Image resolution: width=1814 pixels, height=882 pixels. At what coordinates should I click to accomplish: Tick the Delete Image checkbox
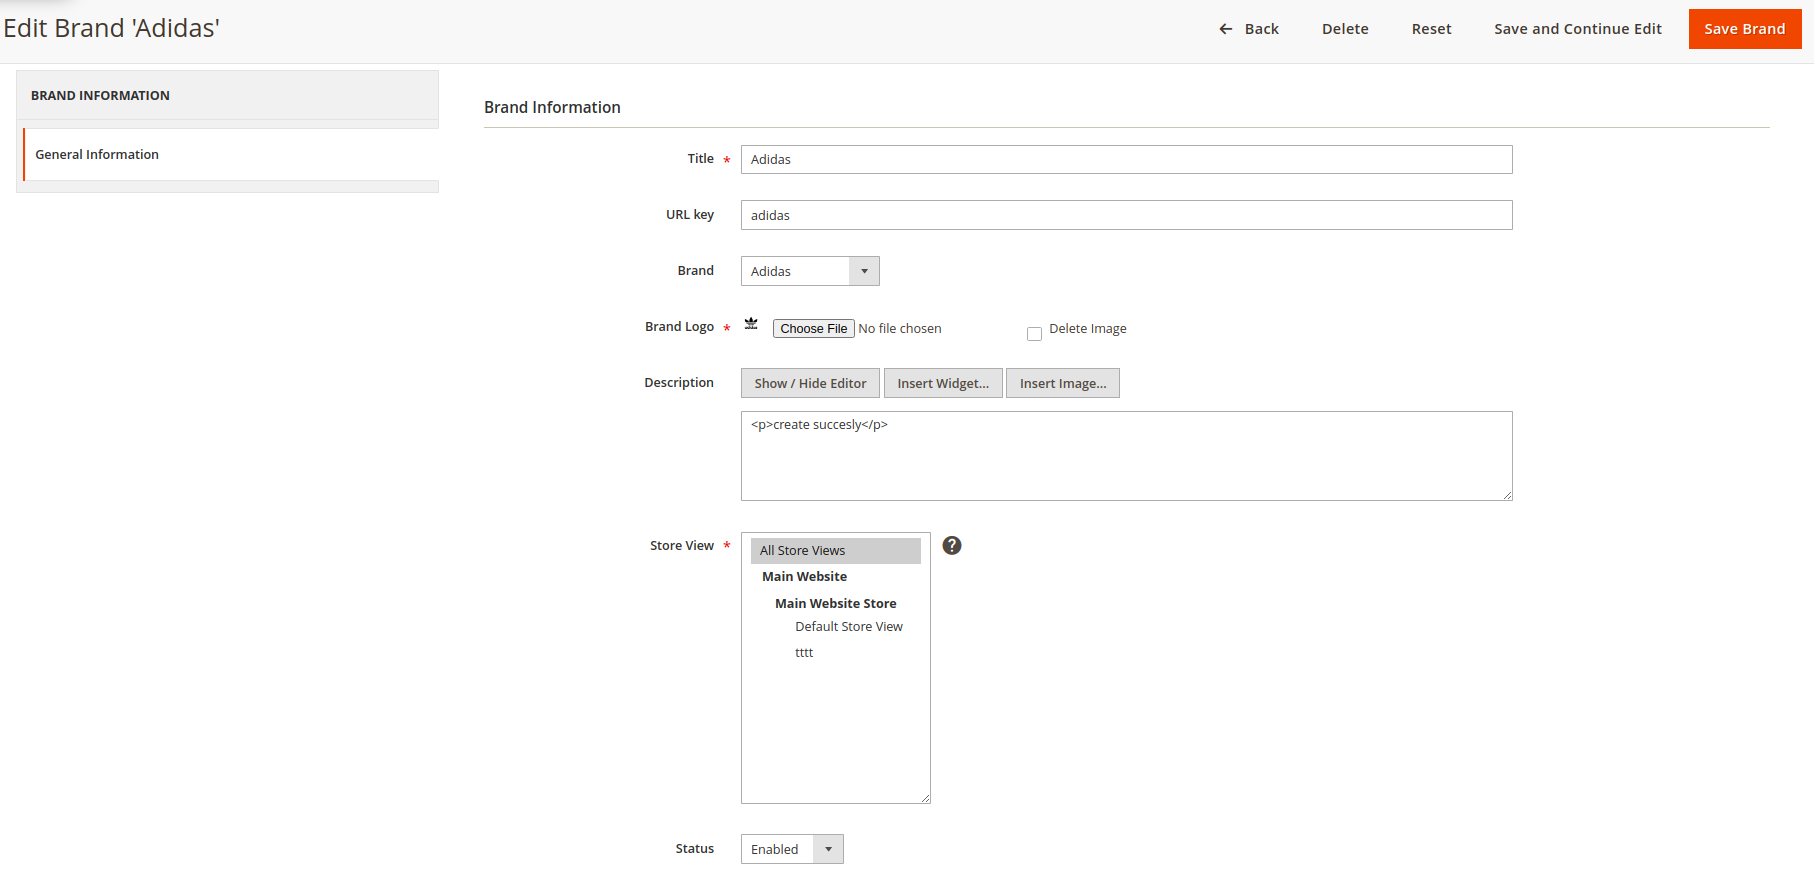pos(1034,334)
